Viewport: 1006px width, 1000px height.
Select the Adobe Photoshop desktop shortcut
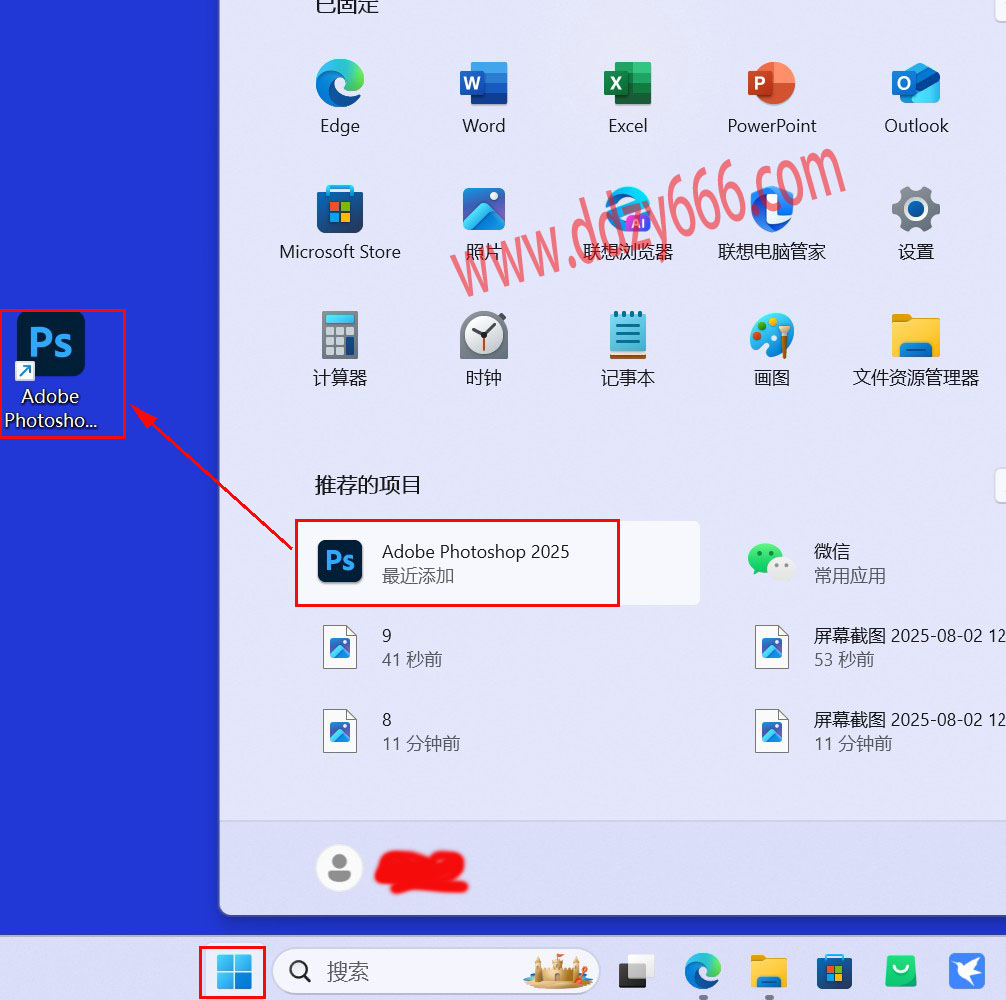[51, 371]
